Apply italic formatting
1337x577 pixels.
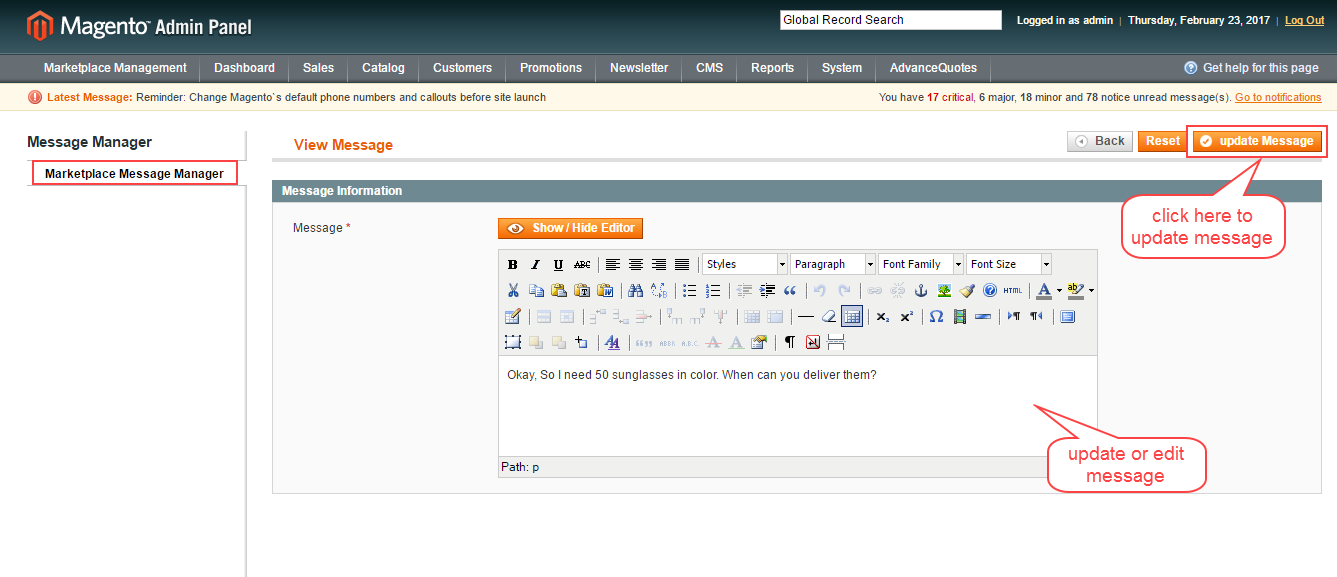click(x=535, y=264)
